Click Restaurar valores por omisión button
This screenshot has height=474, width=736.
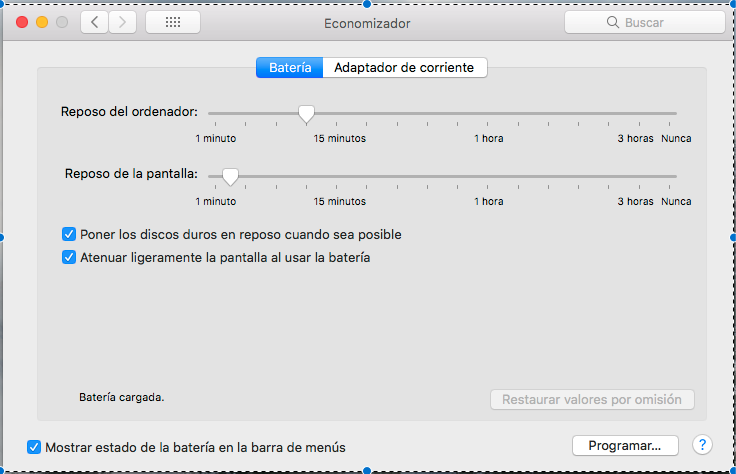[592, 399]
